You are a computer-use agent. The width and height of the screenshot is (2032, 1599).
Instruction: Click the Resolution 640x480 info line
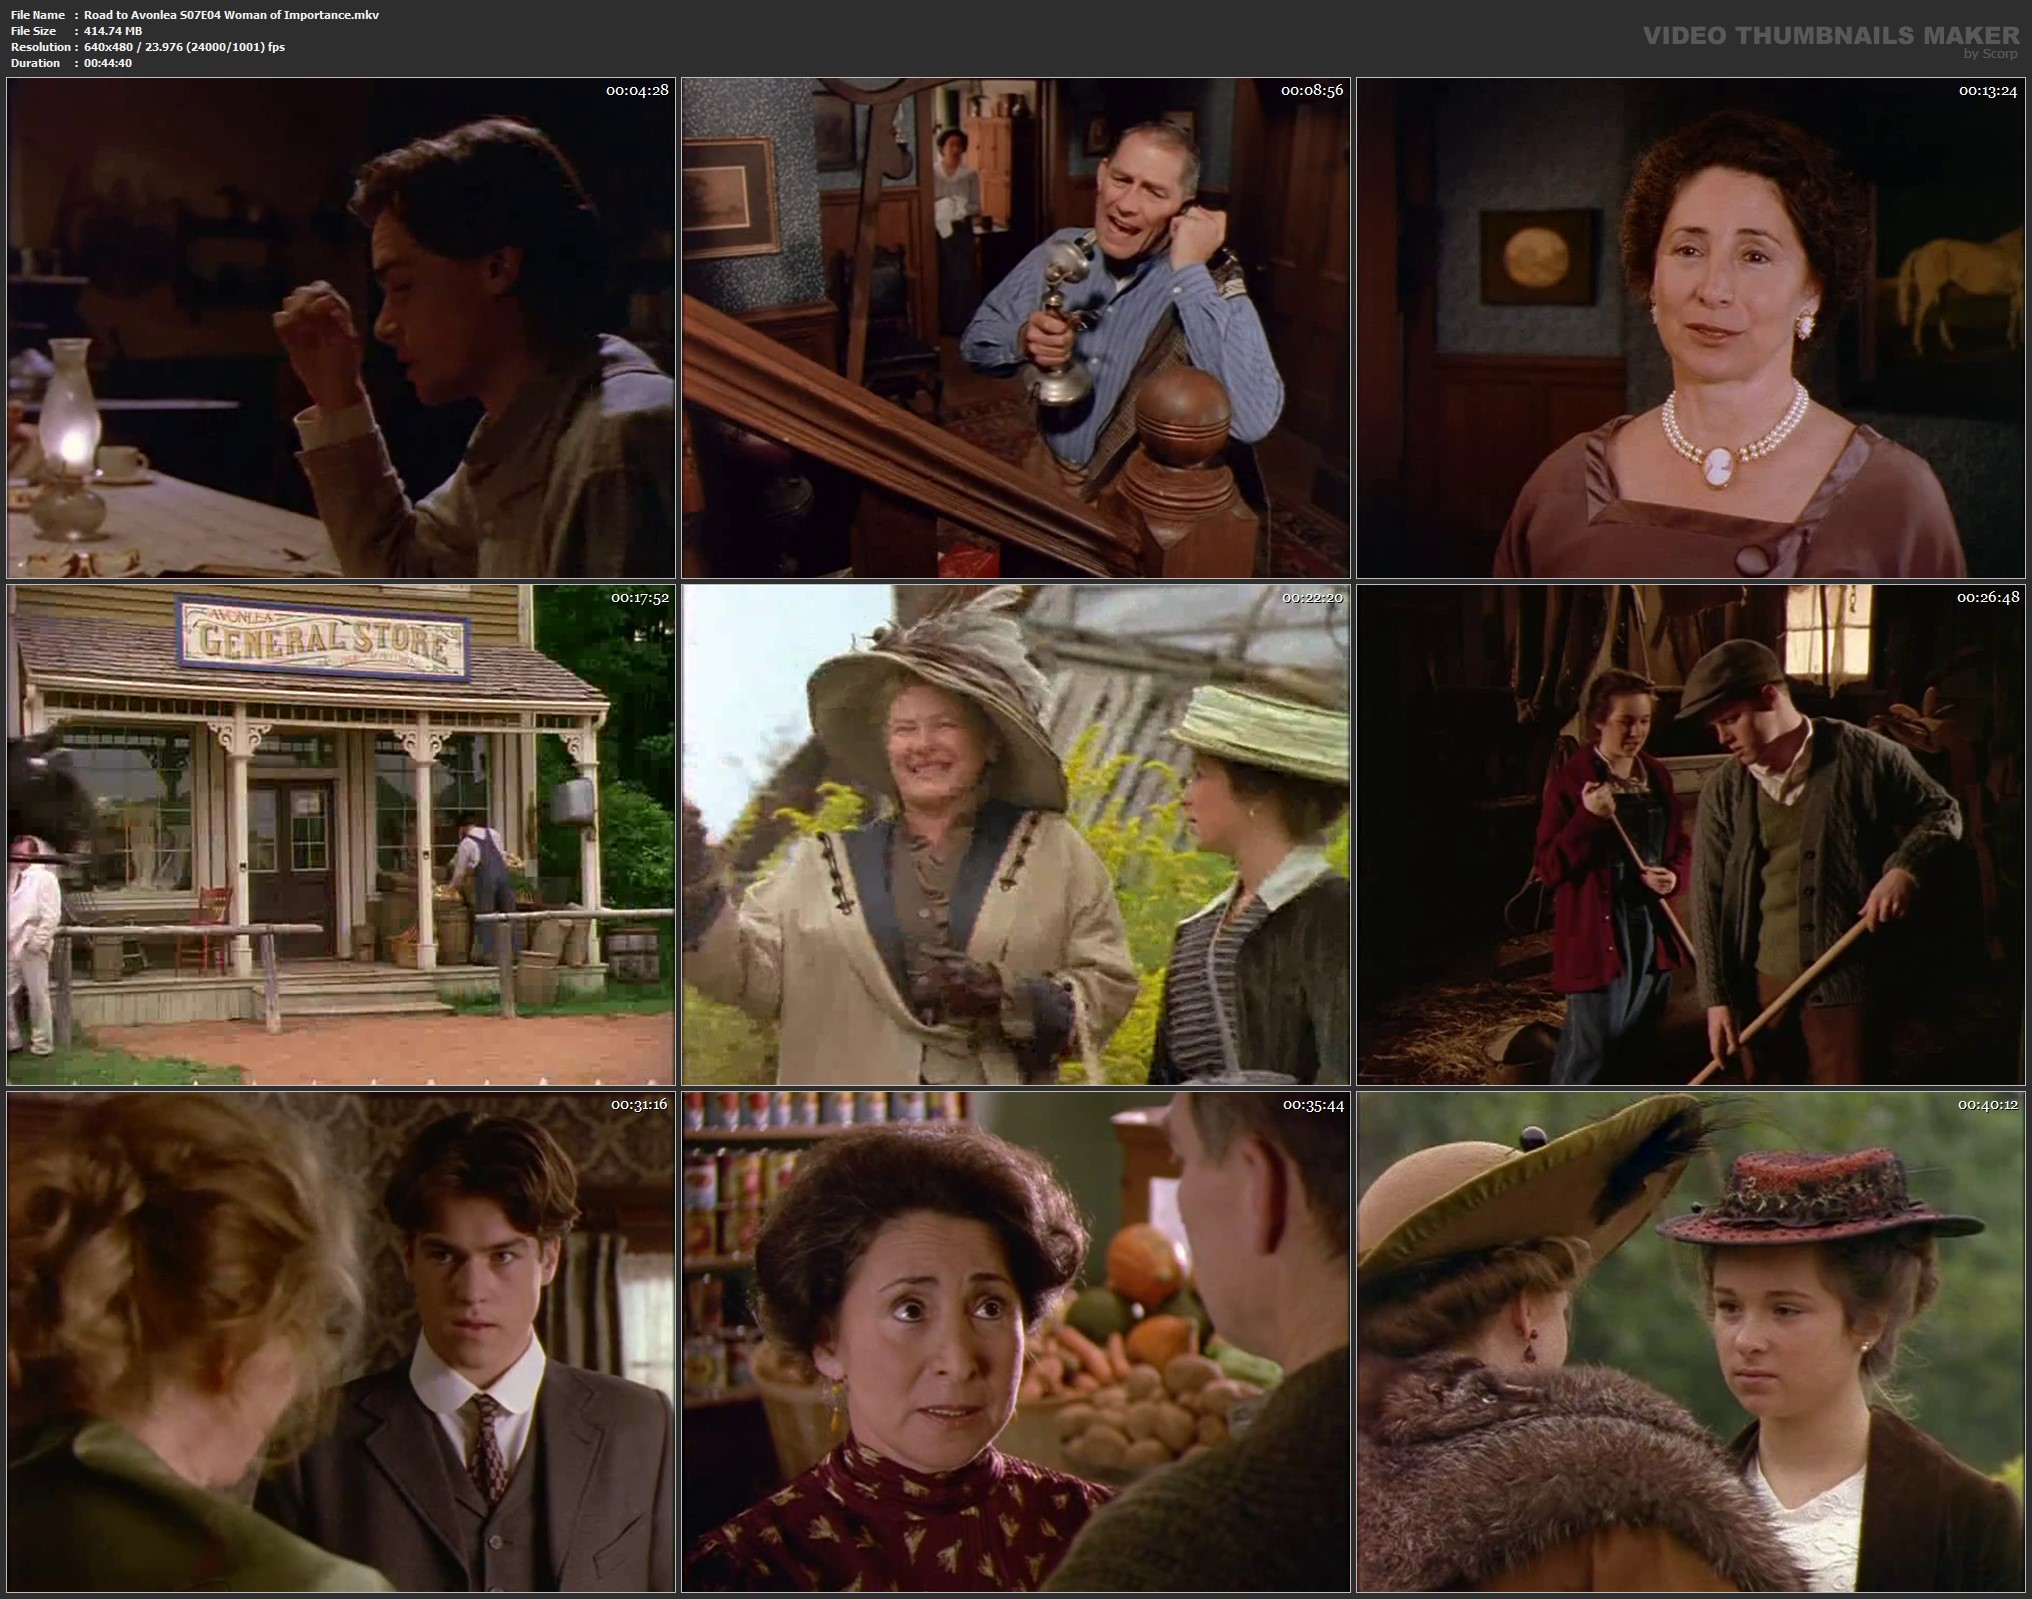148,47
